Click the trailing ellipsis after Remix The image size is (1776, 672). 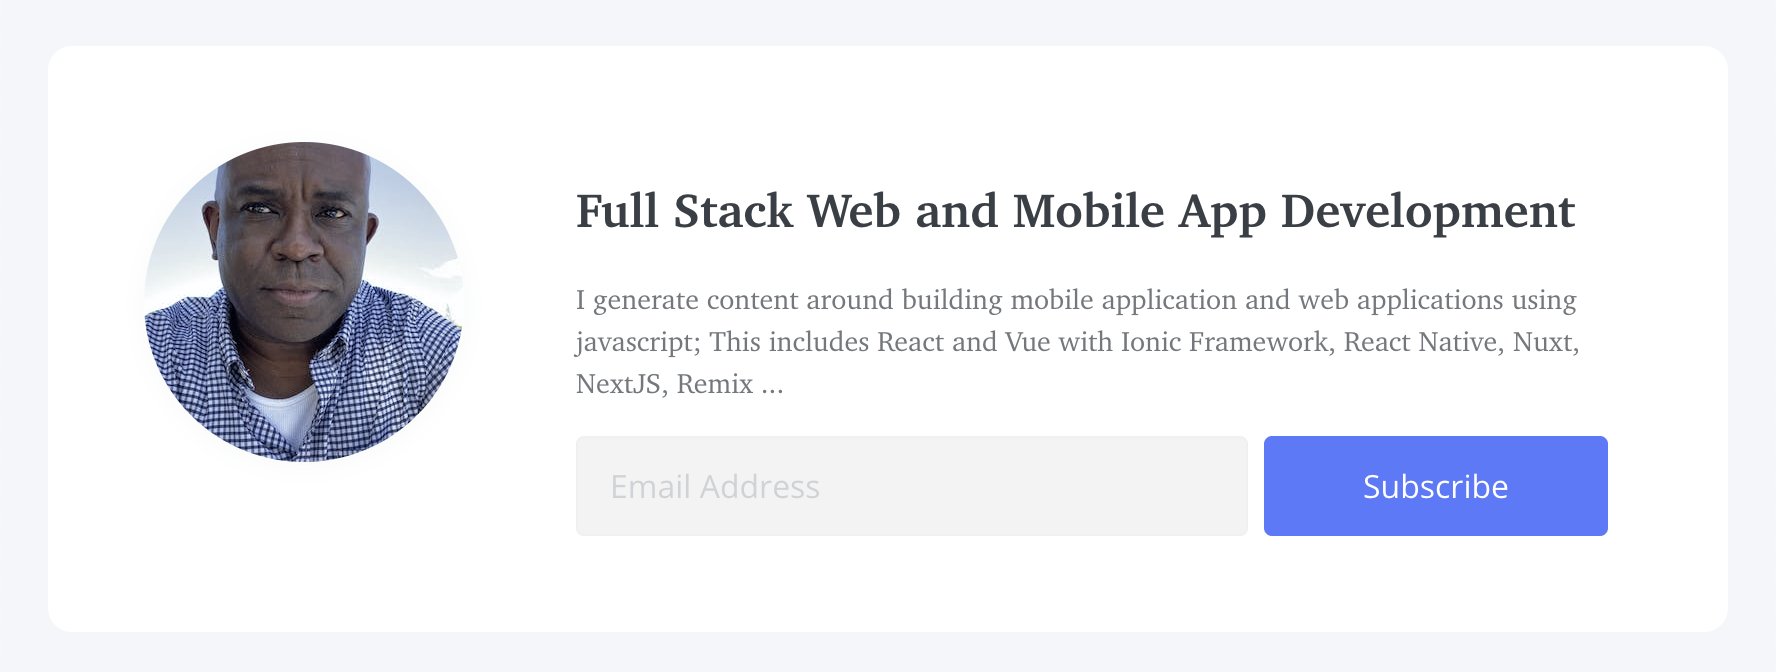(772, 385)
